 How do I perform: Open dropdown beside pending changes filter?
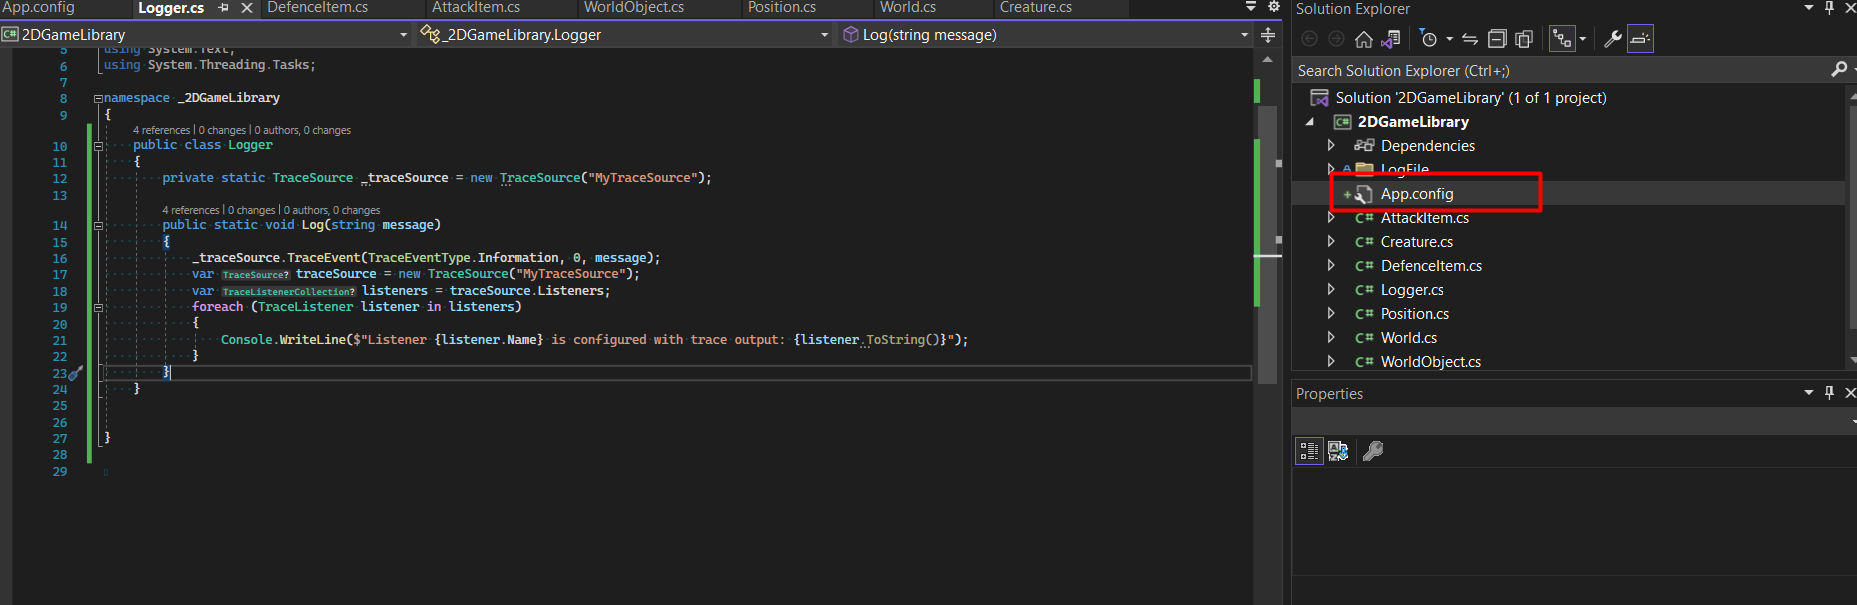pyautogui.click(x=1449, y=39)
